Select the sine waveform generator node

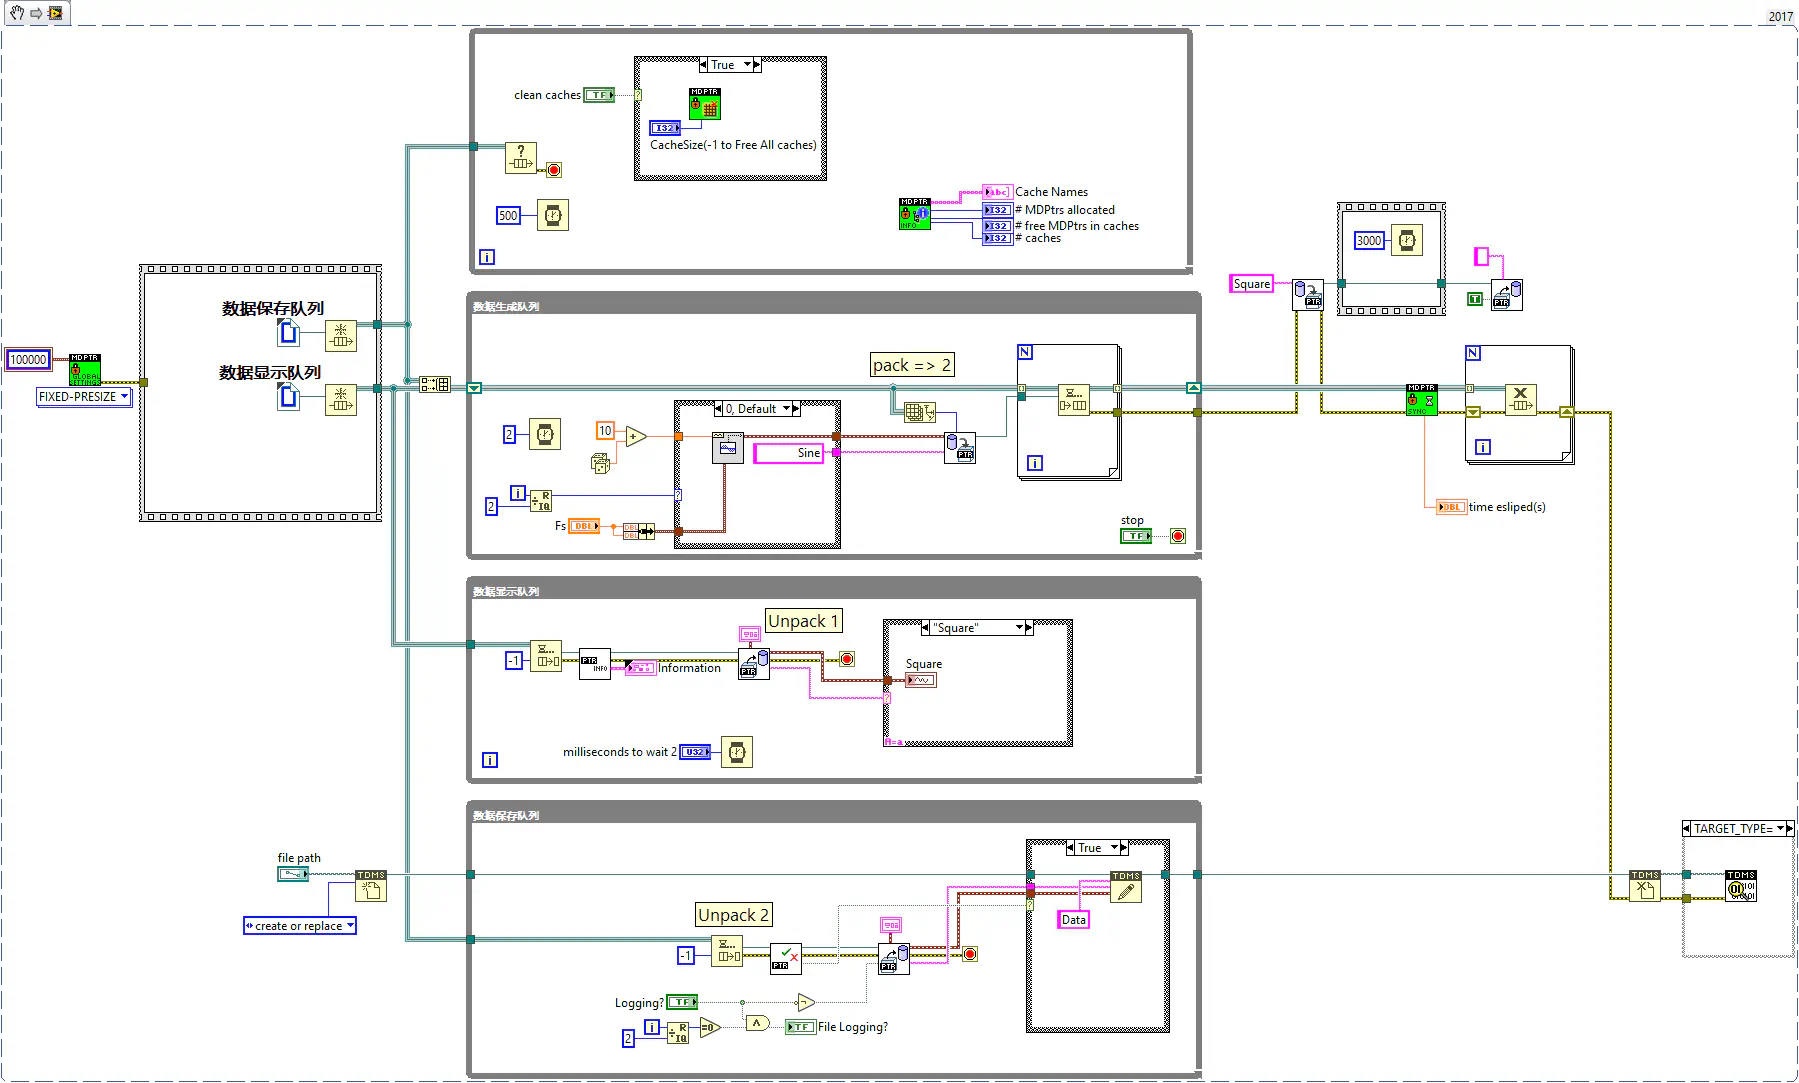click(727, 448)
